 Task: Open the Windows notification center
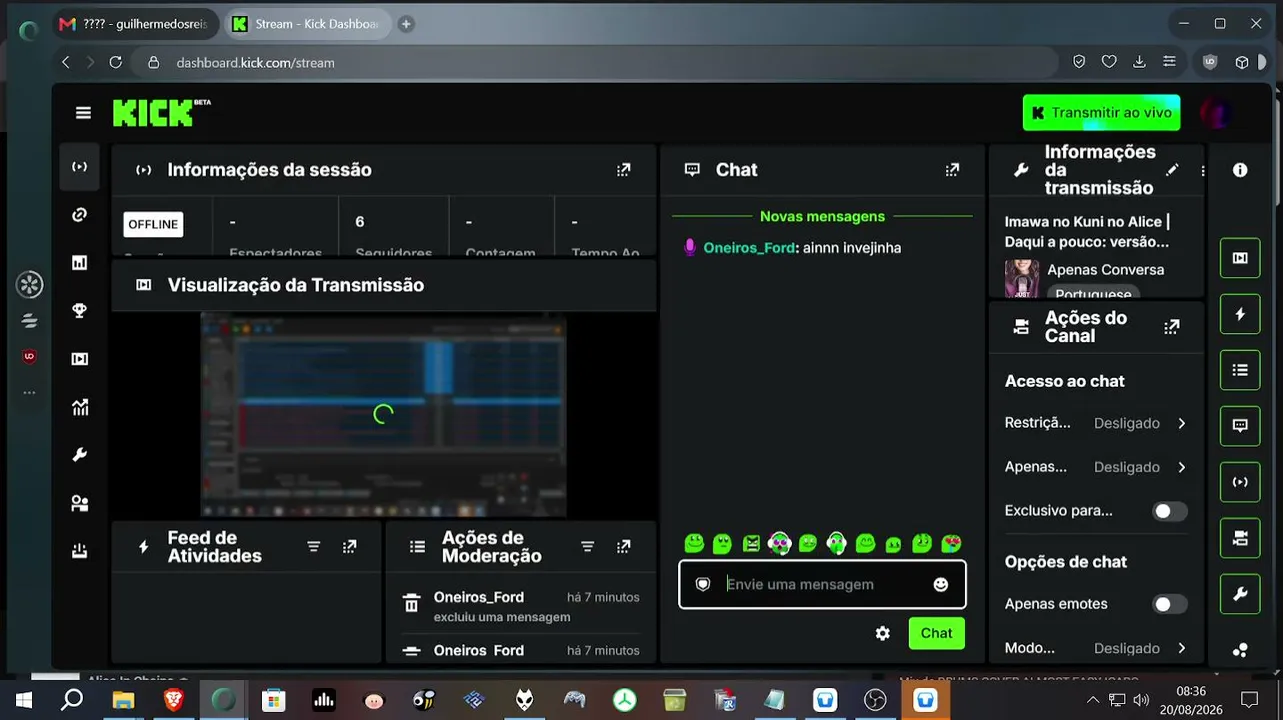[x=1249, y=700]
